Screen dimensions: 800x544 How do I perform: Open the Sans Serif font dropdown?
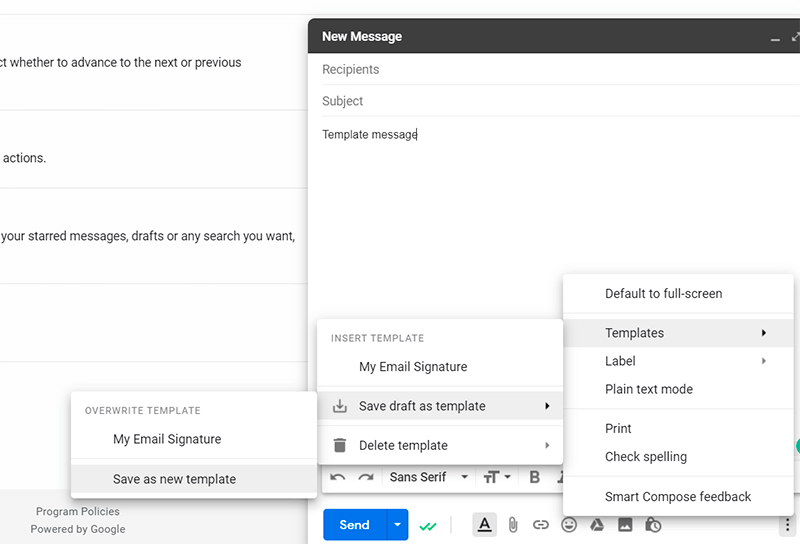(x=429, y=477)
